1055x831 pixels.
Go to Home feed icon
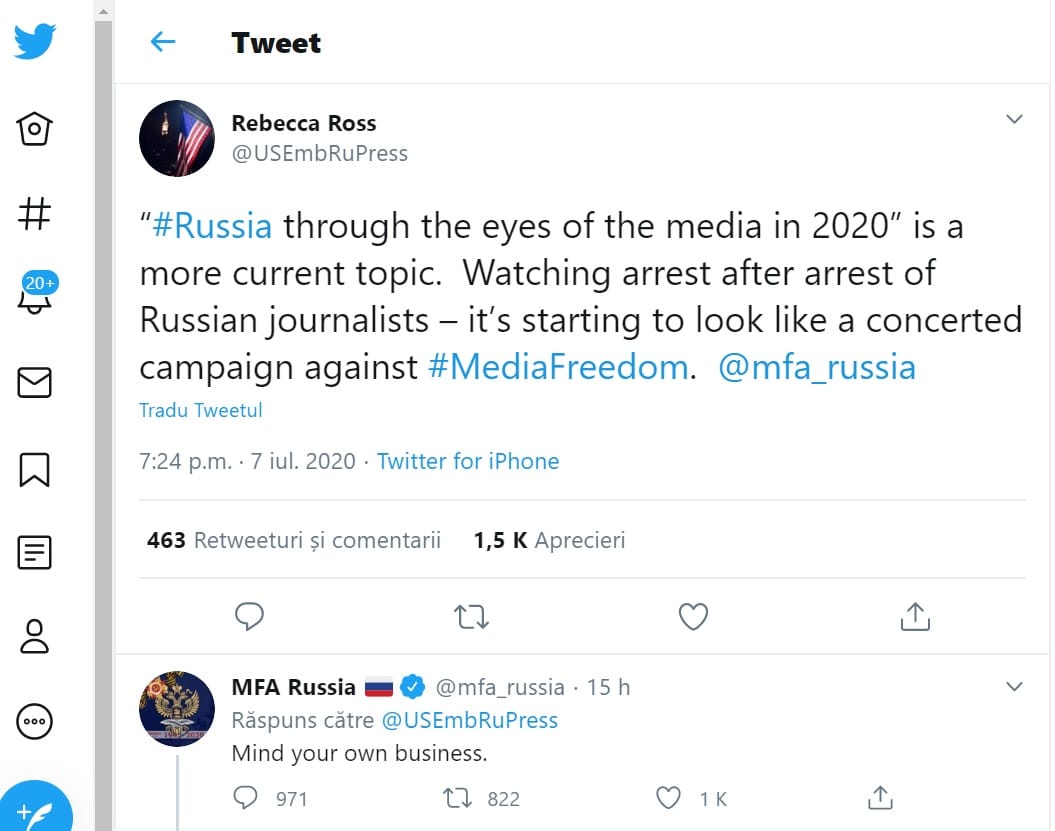[34, 129]
